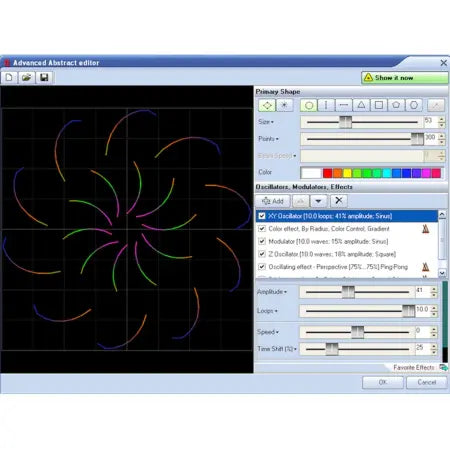450x450 pixels.
Task: Click the Size slider handle
Action: tap(345, 122)
